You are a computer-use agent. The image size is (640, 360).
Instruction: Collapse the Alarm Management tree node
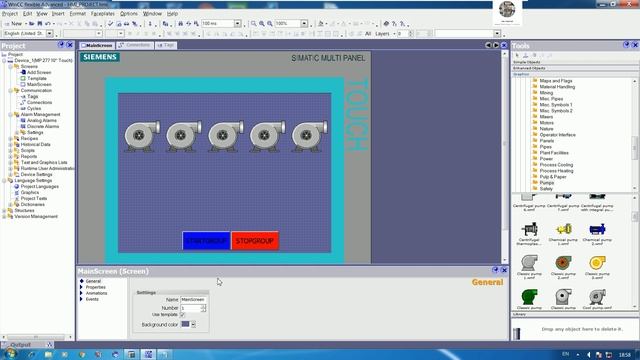click(11, 115)
